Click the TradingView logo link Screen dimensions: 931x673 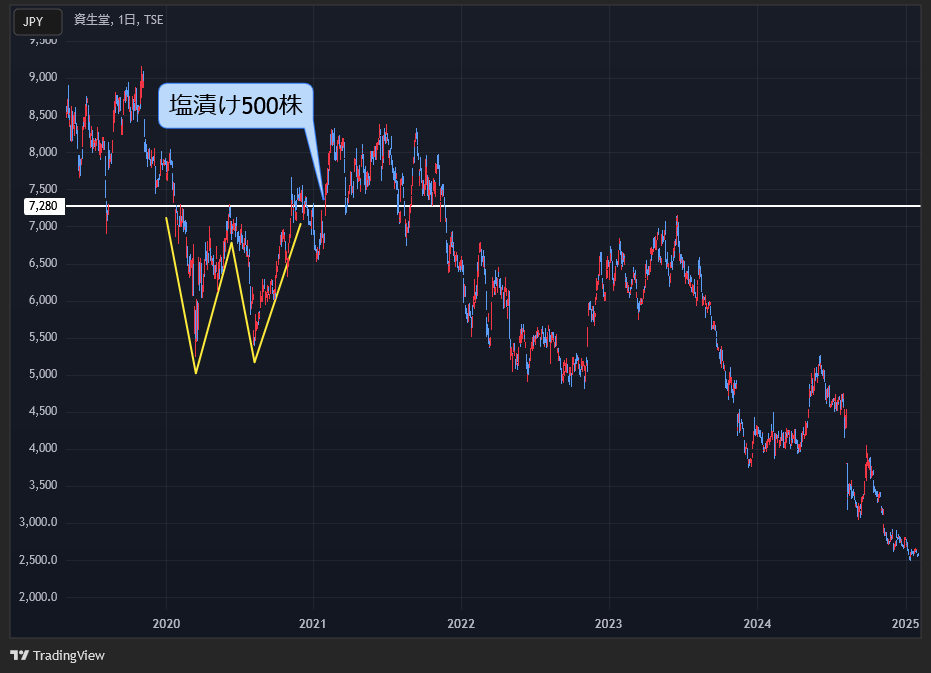point(58,655)
